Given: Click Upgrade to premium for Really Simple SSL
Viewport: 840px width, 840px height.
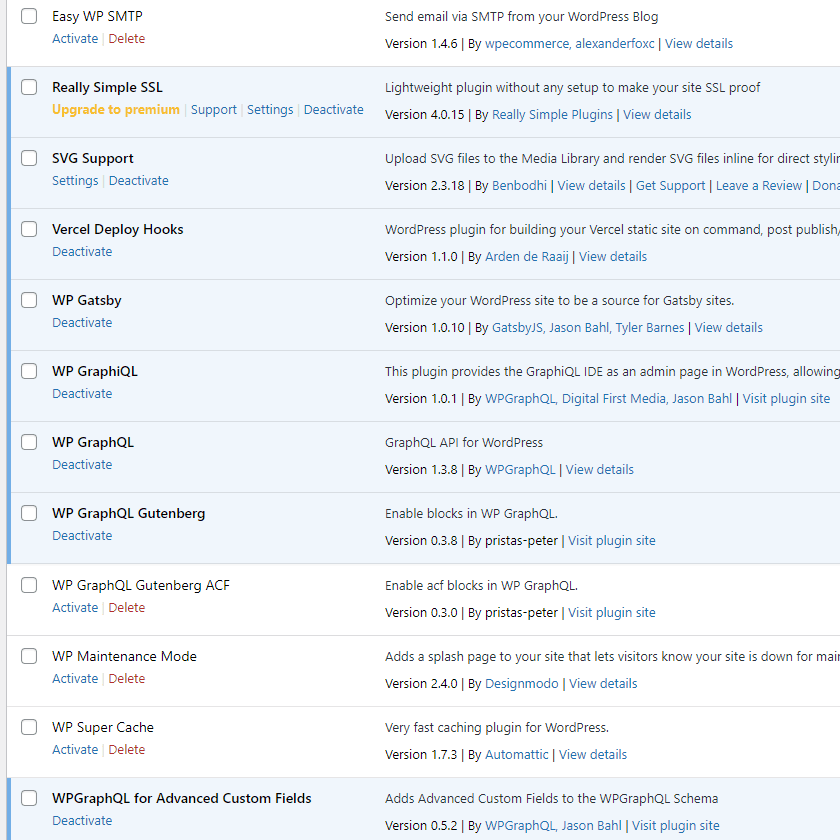Looking at the screenshot, I should tap(116, 109).
